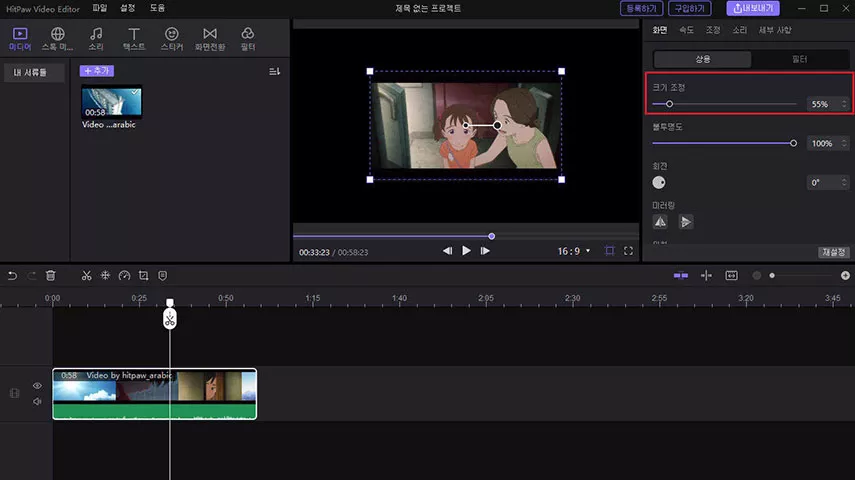Switch to the Speed (속도) tab
Image resolution: width=855 pixels, height=480 pixels.
click(686, 30)
